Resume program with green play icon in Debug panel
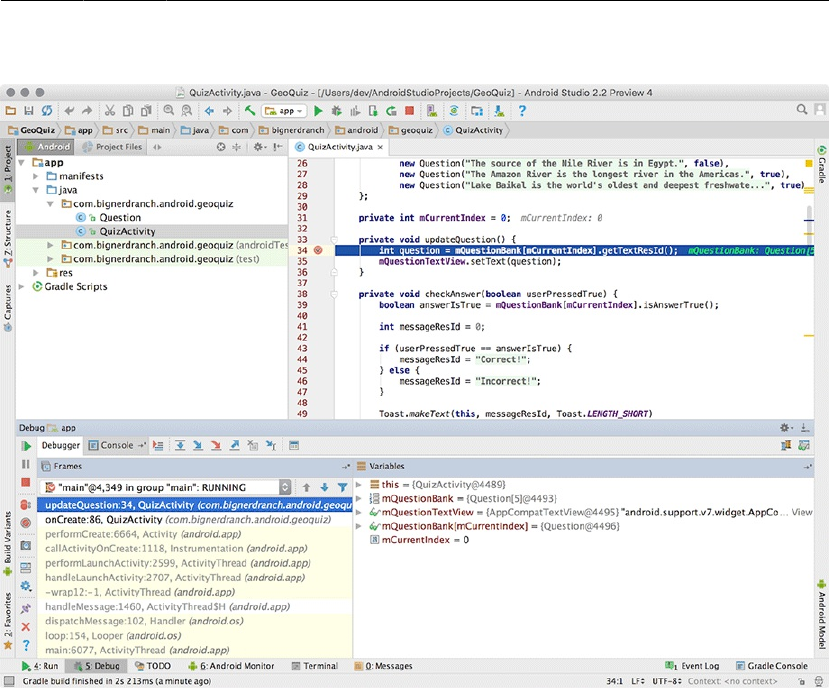Image resolution: width=829 pixels, height=688 pixels. (26, 446)
